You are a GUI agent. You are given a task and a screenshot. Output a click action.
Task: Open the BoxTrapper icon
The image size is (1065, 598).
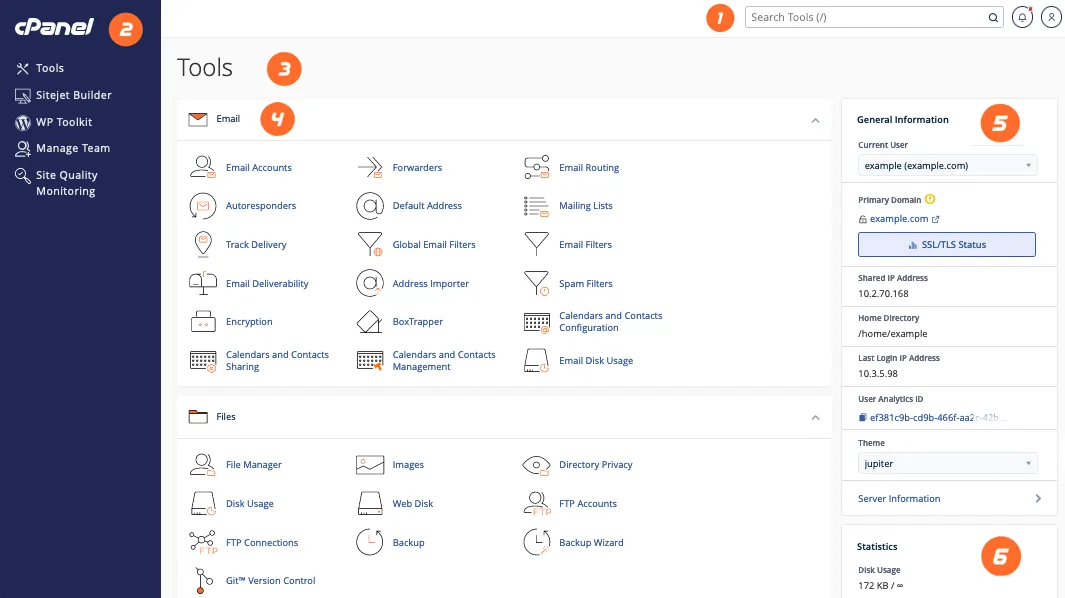370,322
